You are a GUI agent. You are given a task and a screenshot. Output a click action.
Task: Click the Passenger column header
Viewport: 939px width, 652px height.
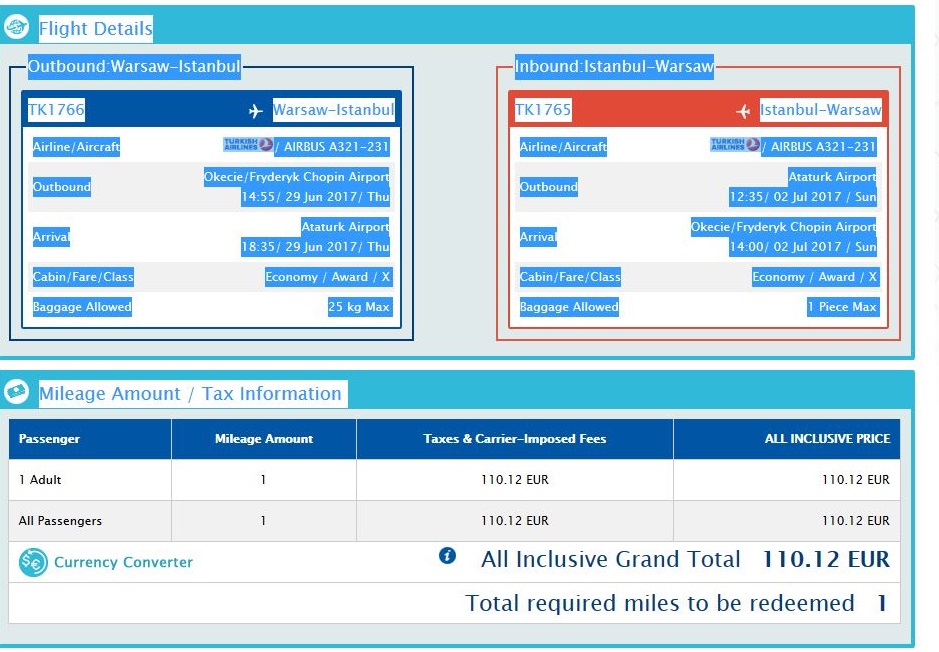click(49, 439)
